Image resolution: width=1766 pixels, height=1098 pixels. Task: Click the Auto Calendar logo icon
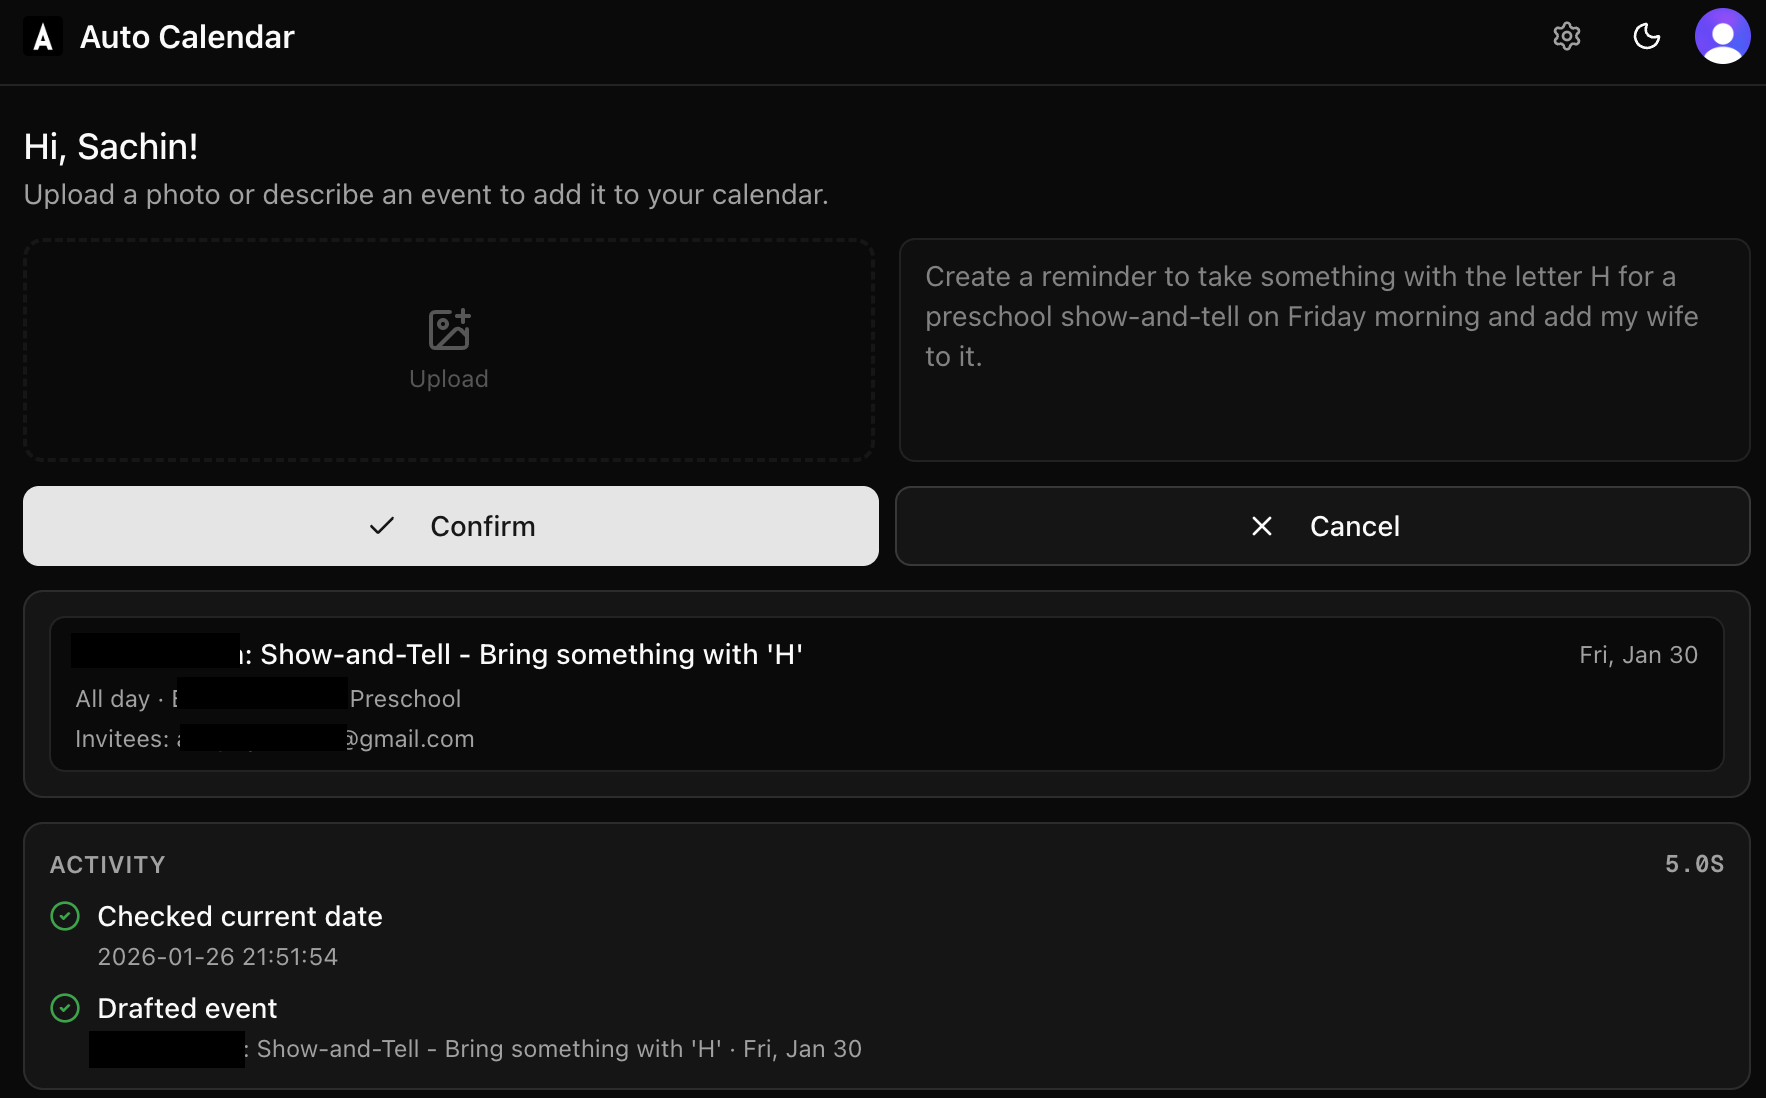point(42,37)
